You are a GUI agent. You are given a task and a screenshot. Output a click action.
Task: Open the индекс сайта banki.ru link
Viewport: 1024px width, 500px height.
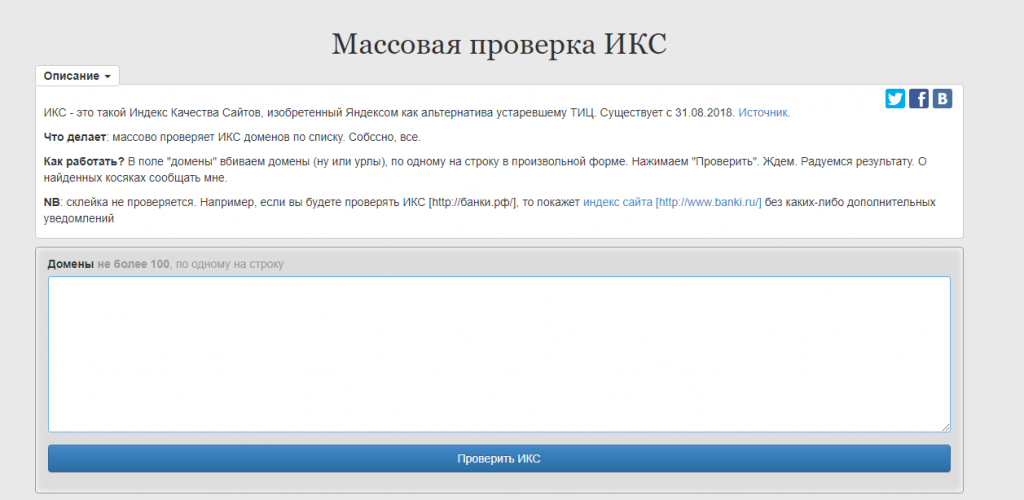(x=673, y=202)
